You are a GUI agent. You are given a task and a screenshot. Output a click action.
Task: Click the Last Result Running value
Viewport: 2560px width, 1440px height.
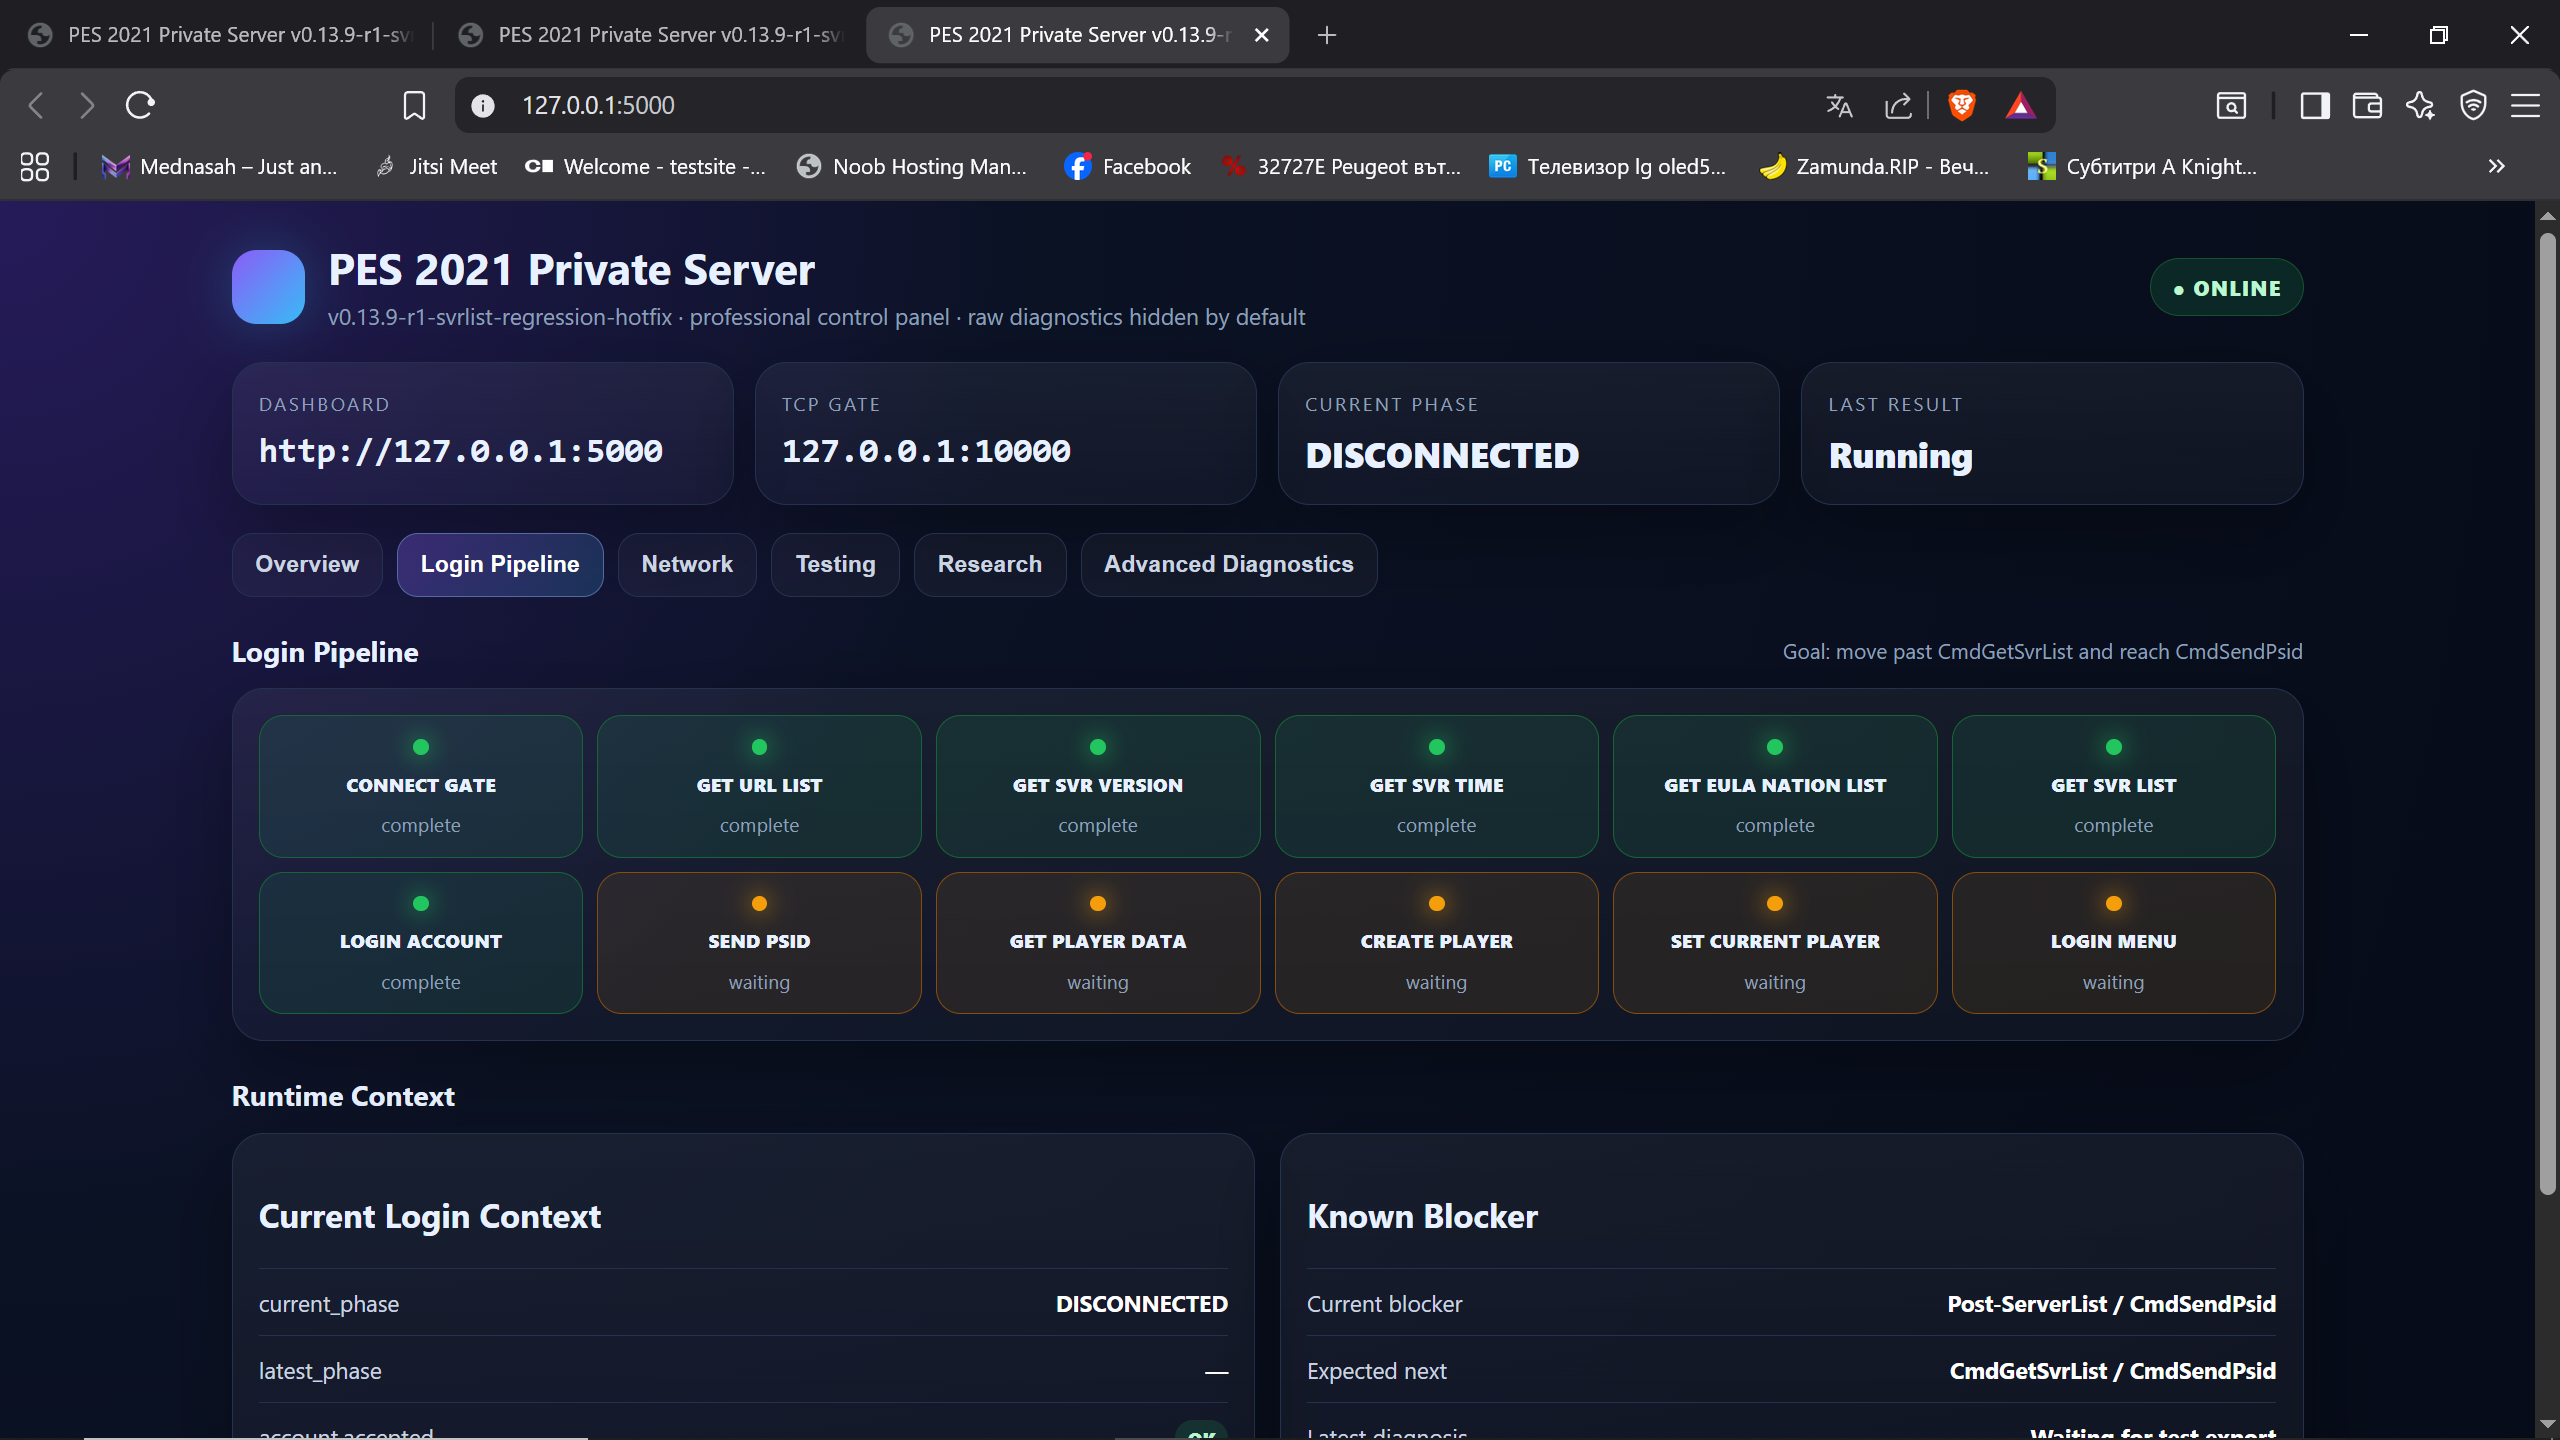[1900, 456]
